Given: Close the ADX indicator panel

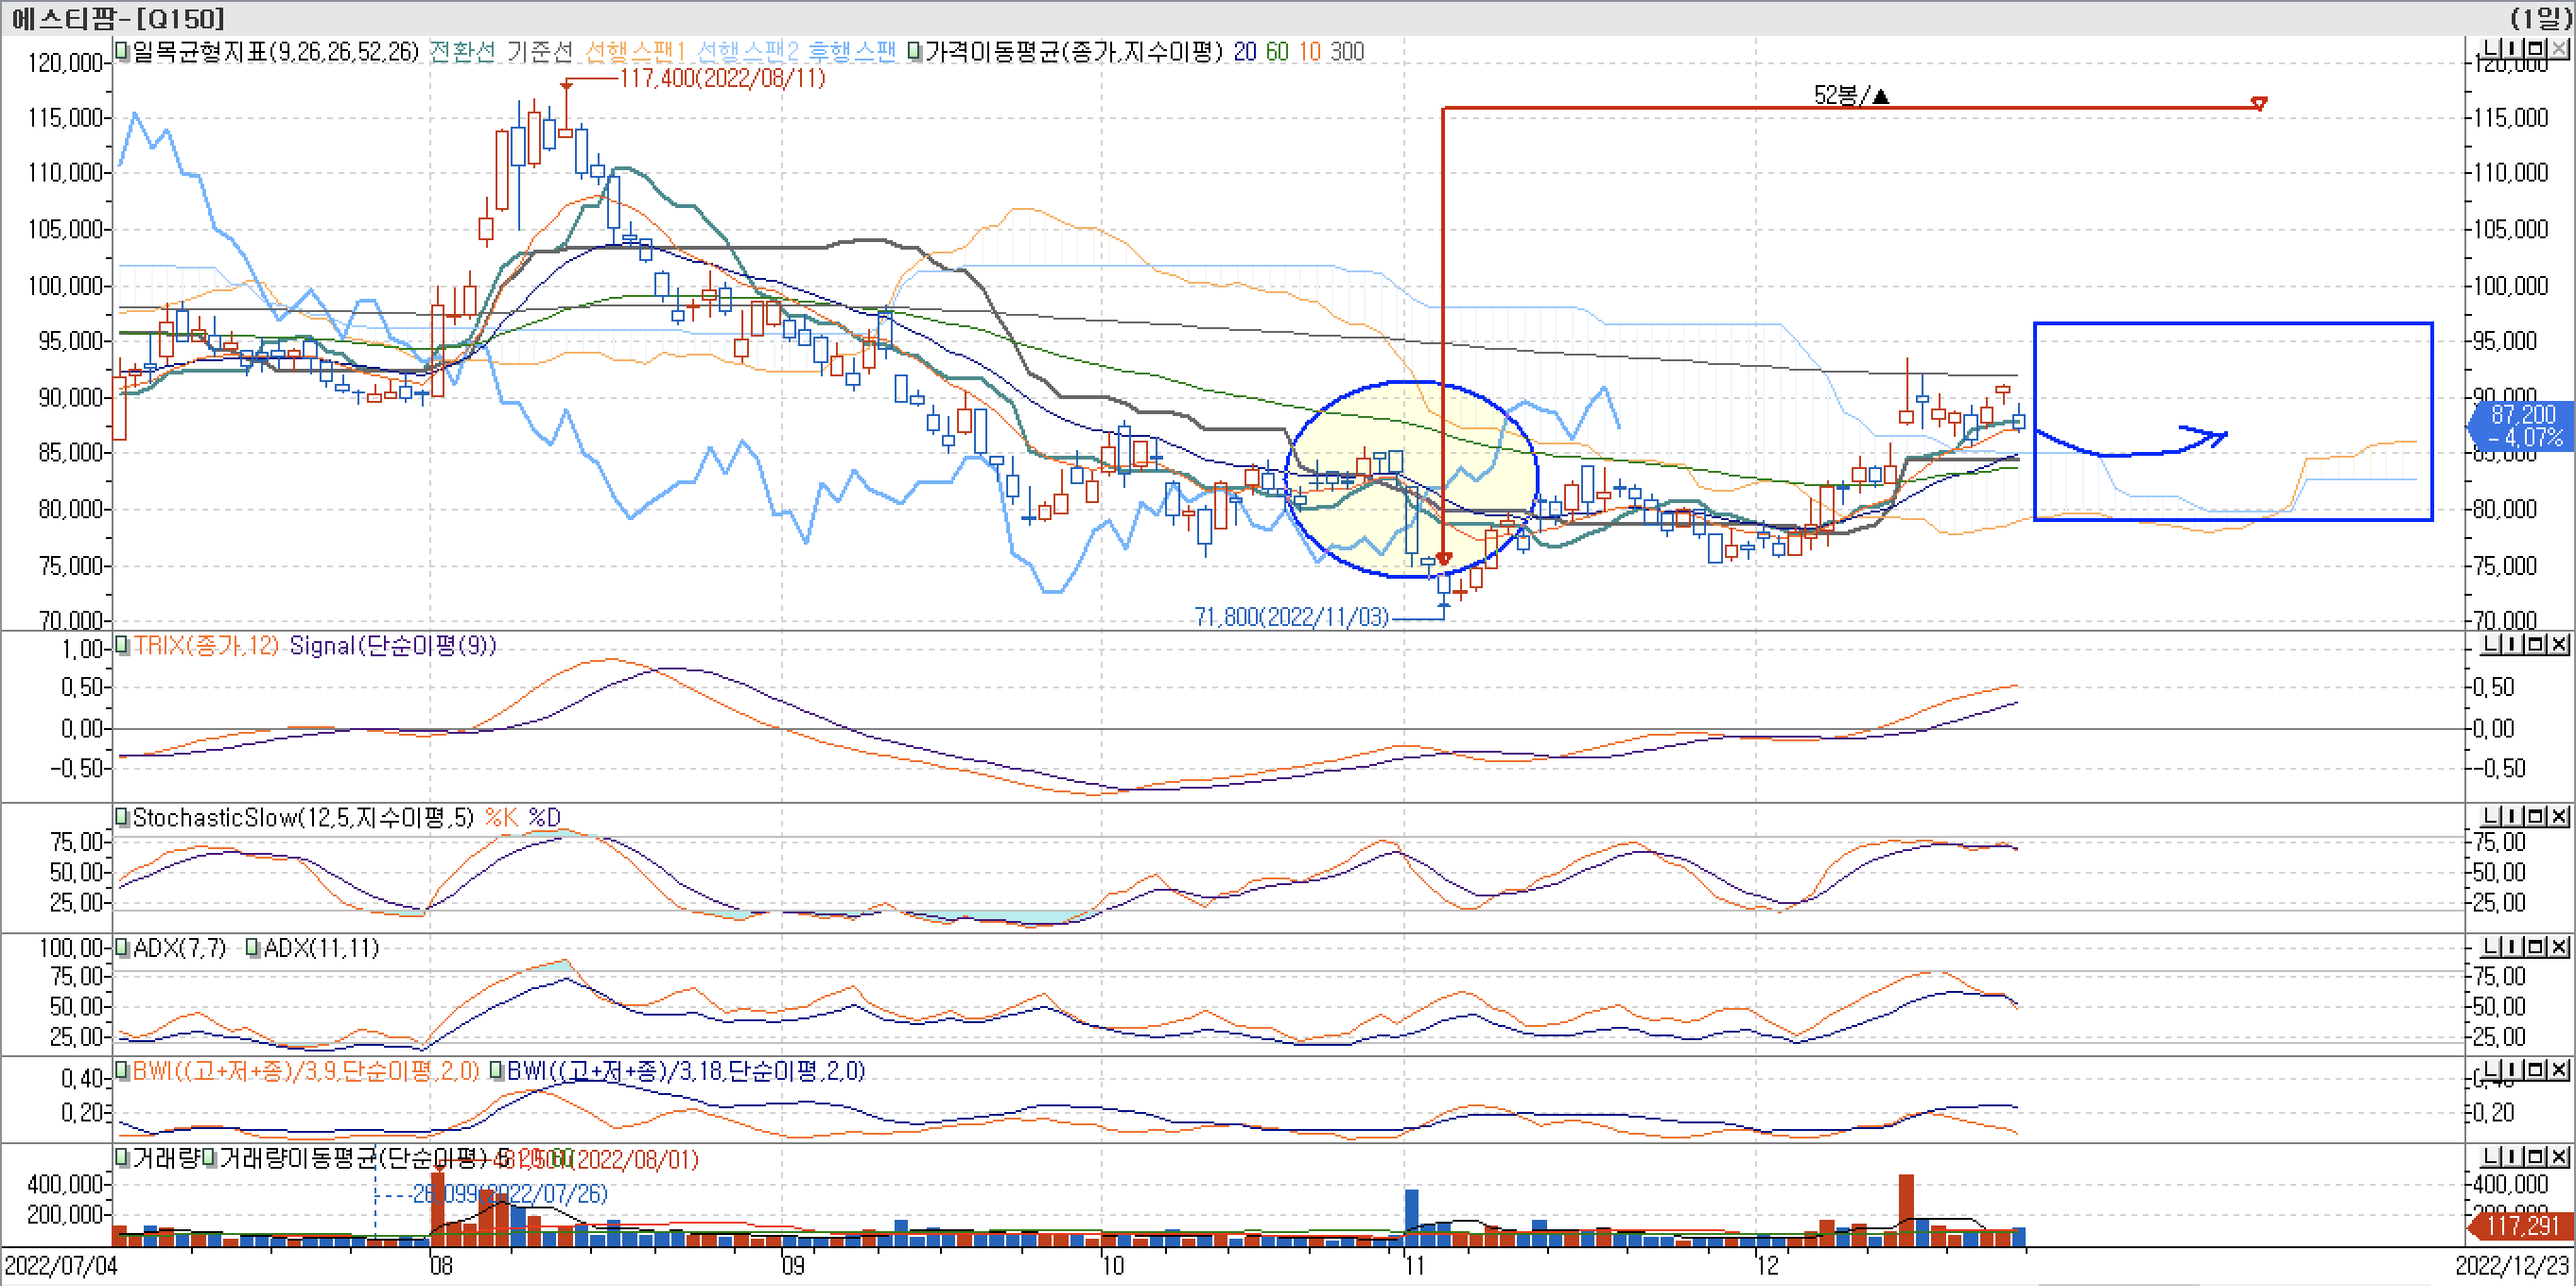Looking at the screenshot, I should 2559,947.
